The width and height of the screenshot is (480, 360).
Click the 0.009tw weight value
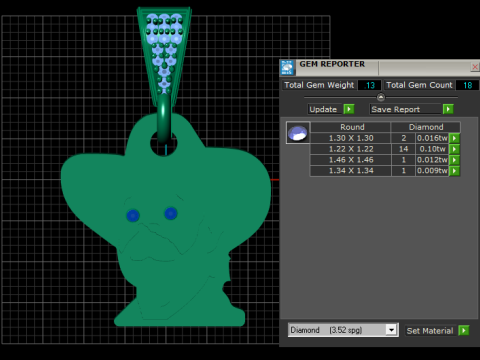432,171
